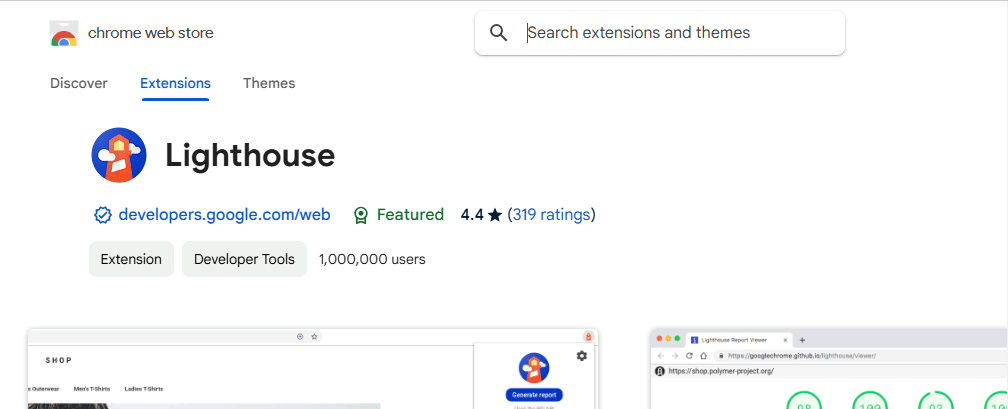Screen dimensions: 1008x409
Task: Click the back arrow in Report Viewer screenshot
Action: click(661, 356)
